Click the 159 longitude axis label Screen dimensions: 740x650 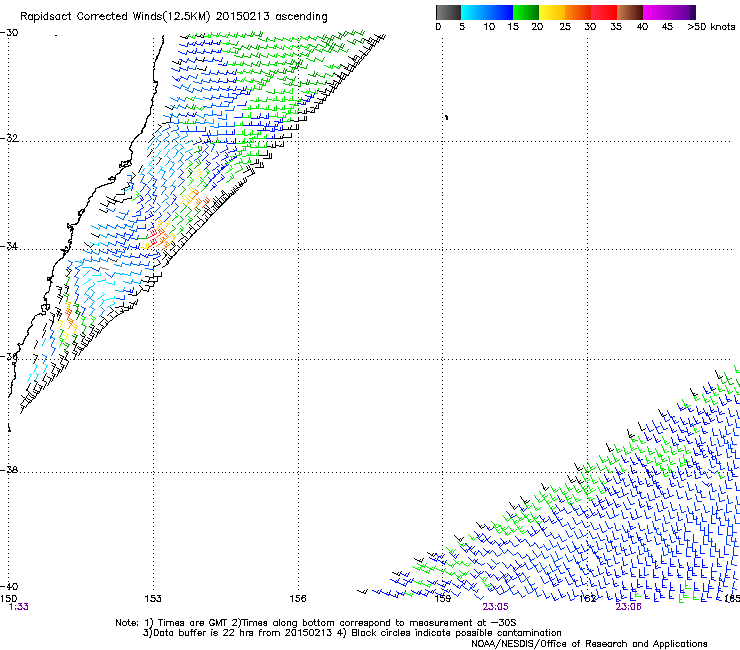[x=443, y=599]
